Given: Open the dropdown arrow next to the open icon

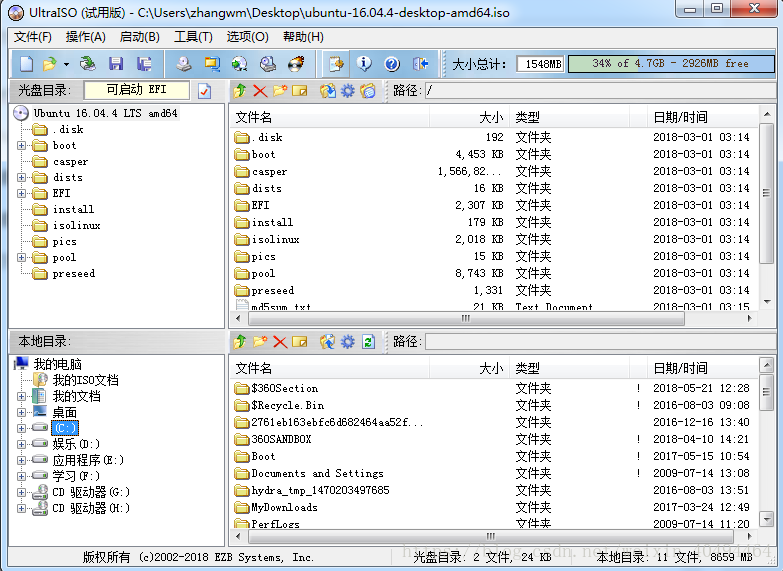Looking at the screenshot, I should tap(66, 64).
